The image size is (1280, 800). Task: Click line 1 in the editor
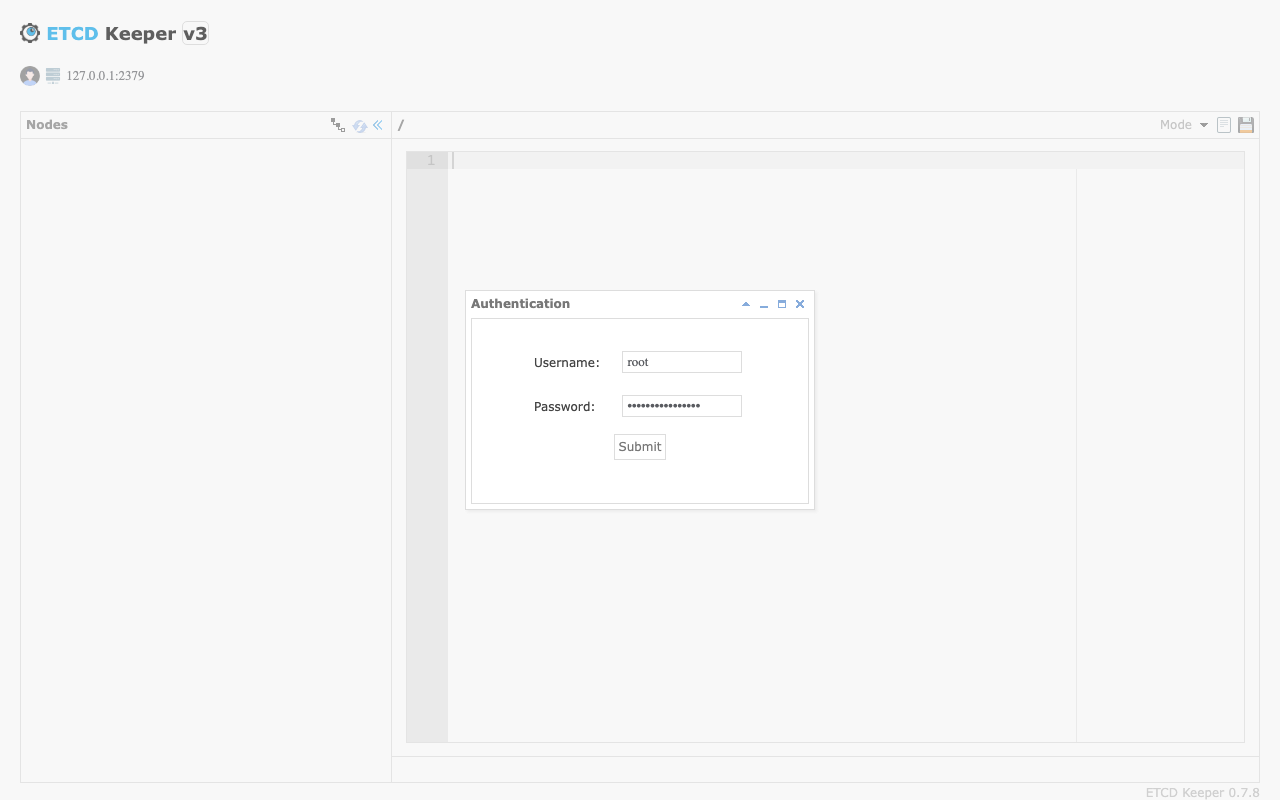(846, 160)
